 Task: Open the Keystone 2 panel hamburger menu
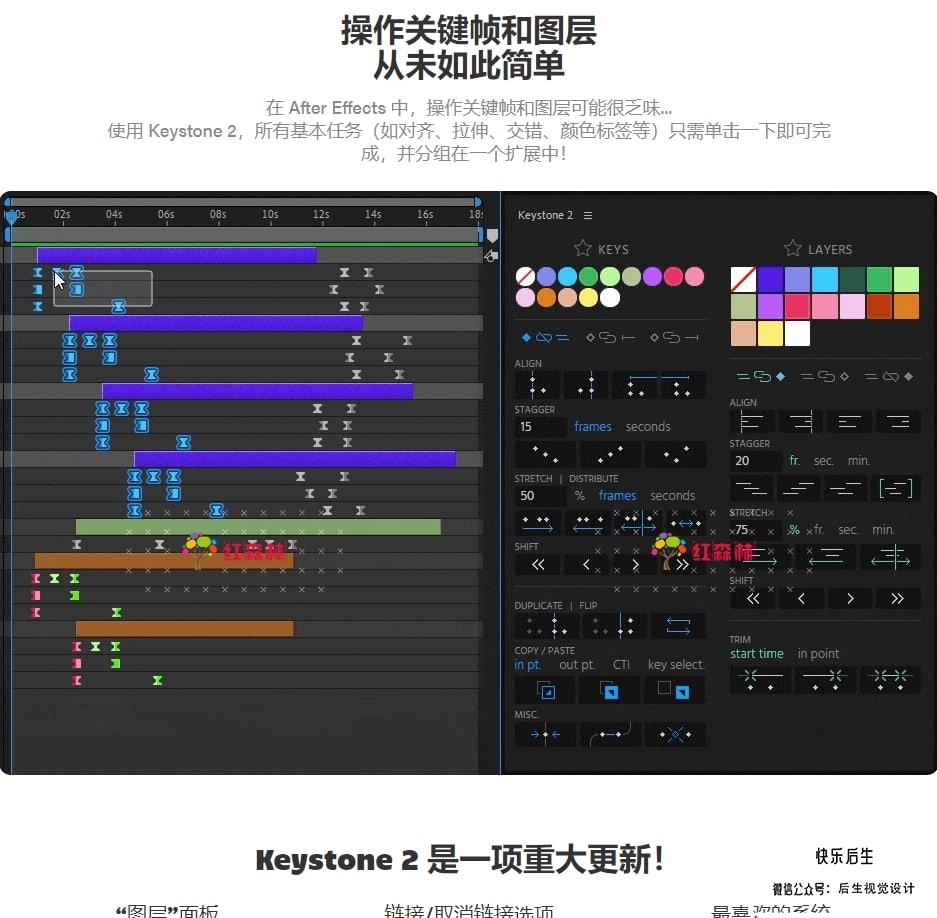[x=588, y=215]
